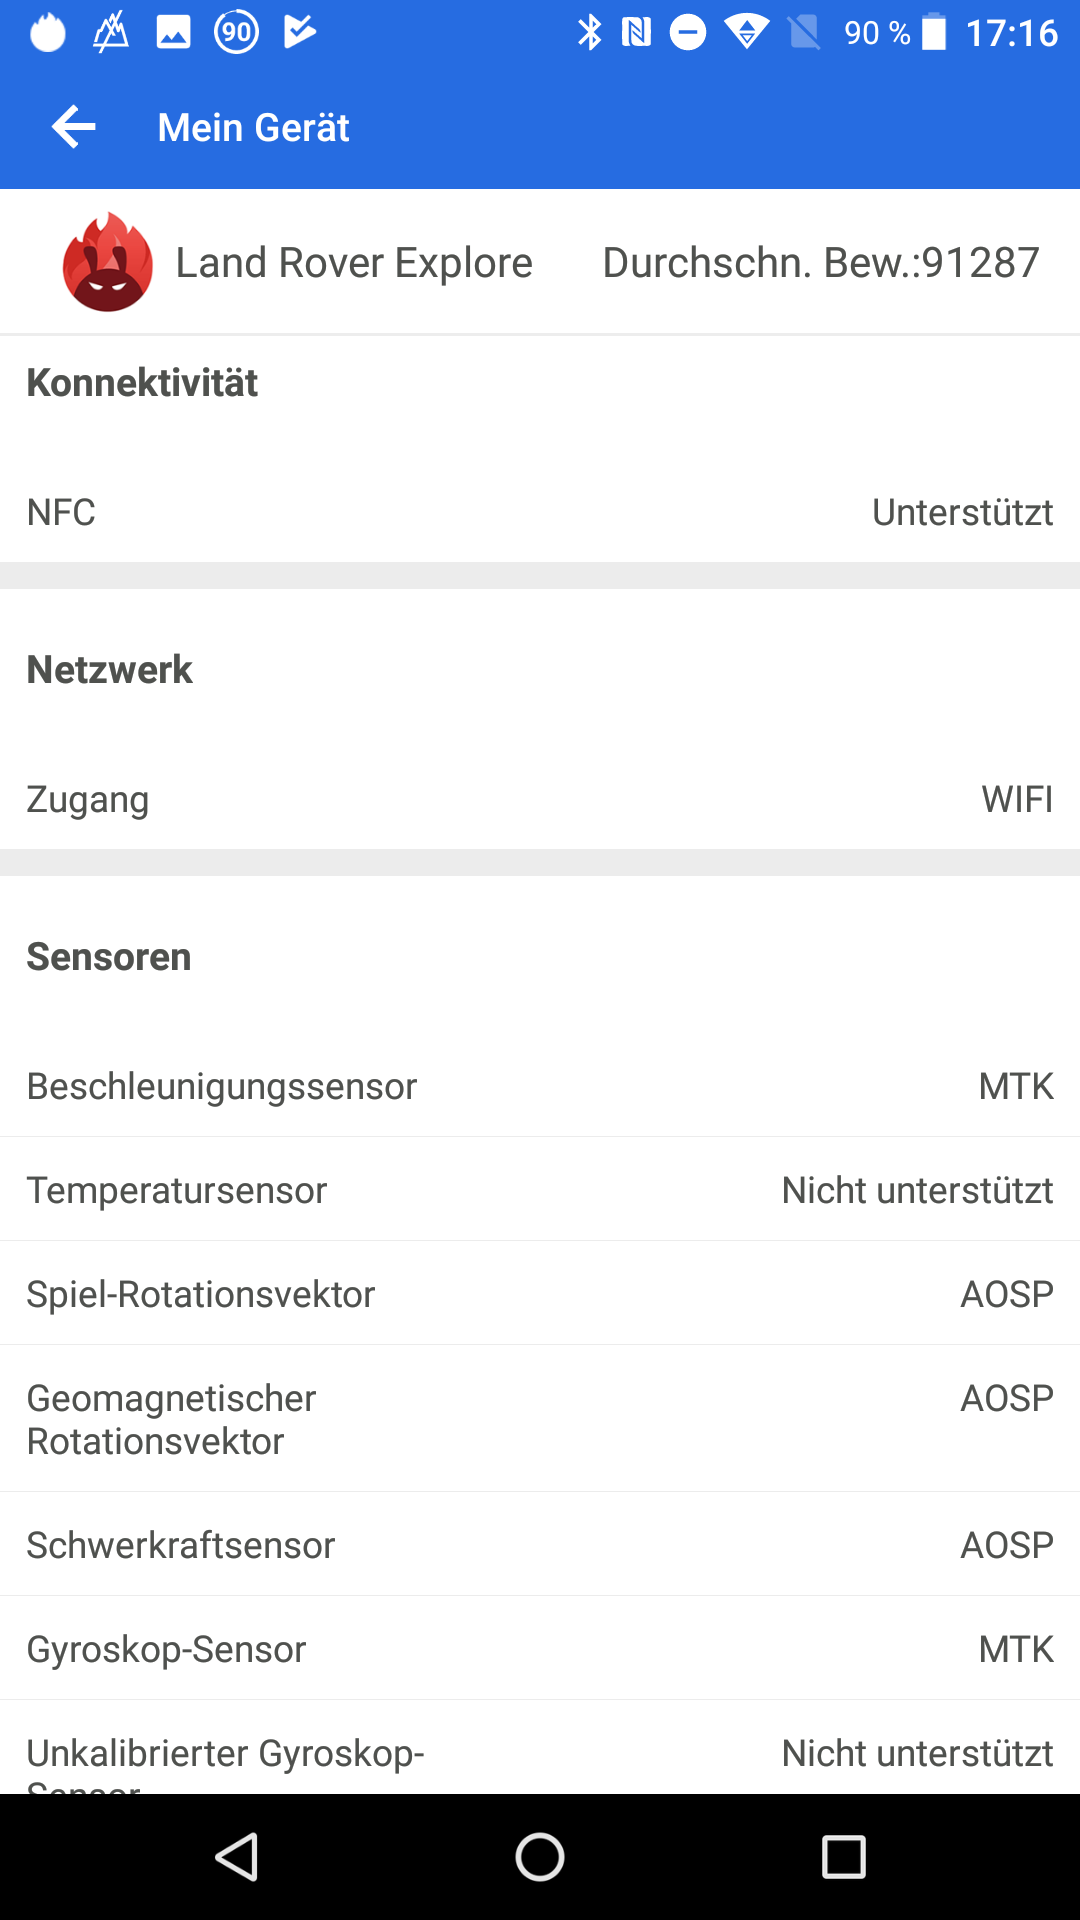1080x1920 pixels.
Task: Tap the Bluetooth status bar icon
Action: pos(589,33)
